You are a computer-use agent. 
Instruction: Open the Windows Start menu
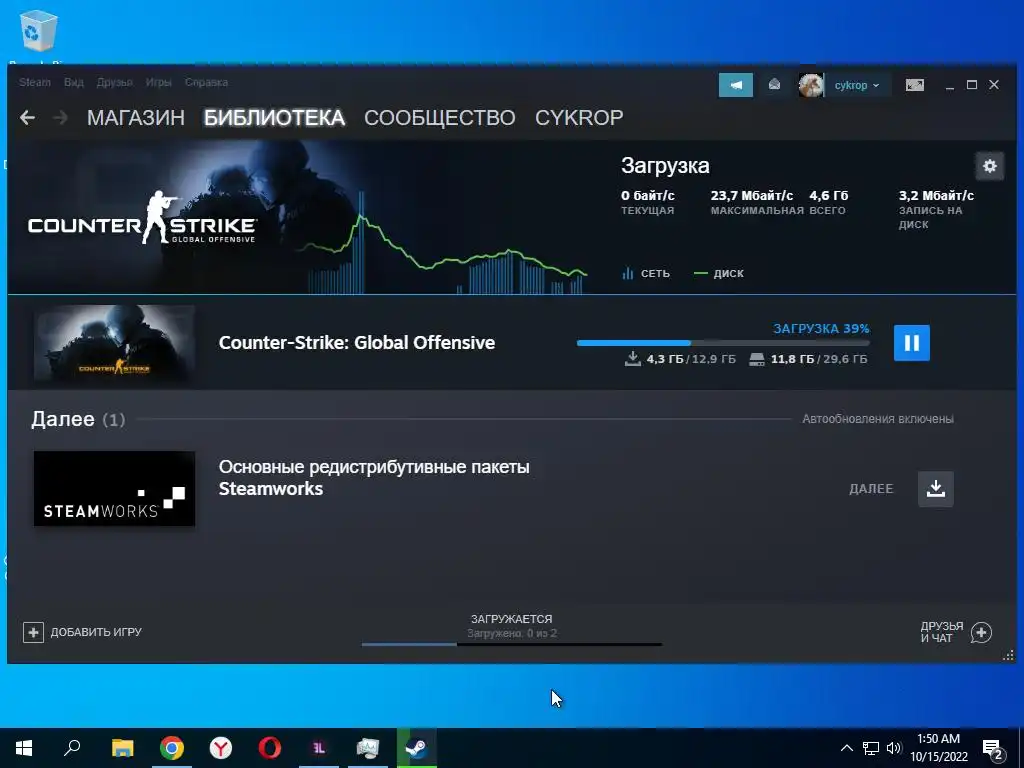point(24,748)
